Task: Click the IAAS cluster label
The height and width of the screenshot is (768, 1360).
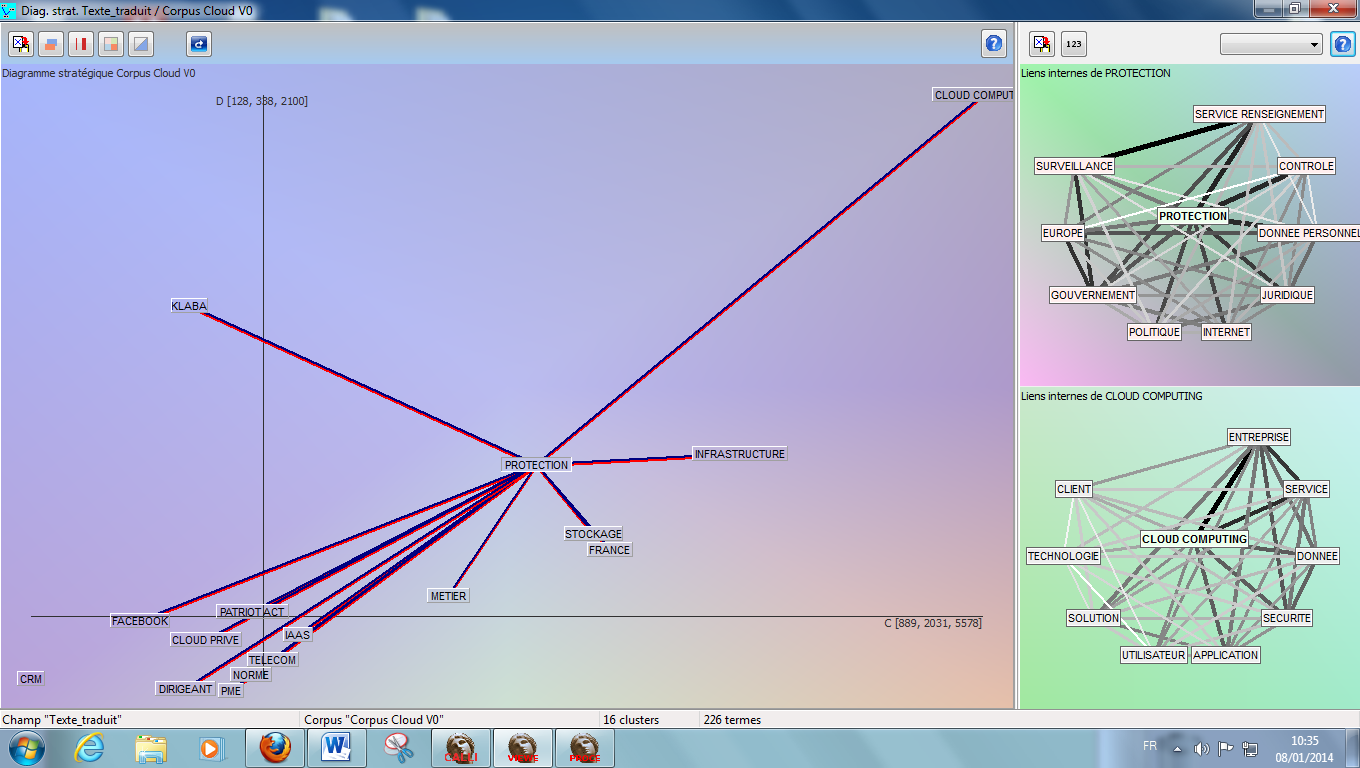Action: (297, 635)
